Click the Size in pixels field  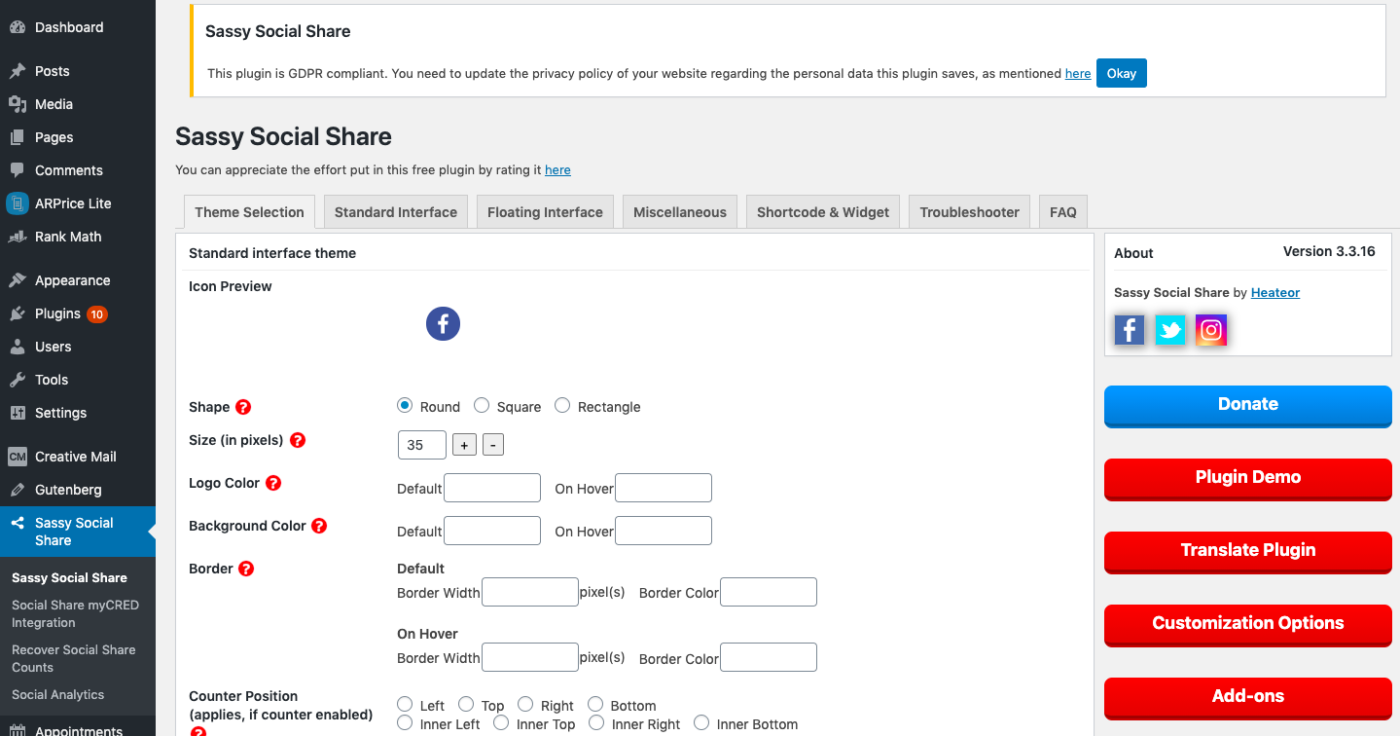(x=422, y=445)
